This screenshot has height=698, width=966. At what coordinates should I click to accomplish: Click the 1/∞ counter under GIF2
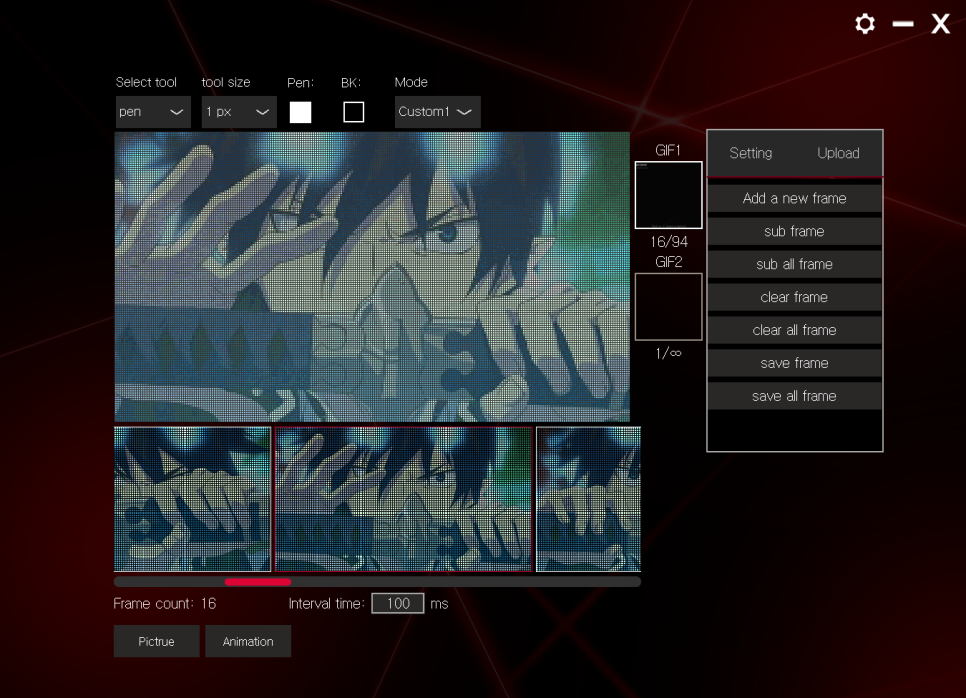pos(668,353)
